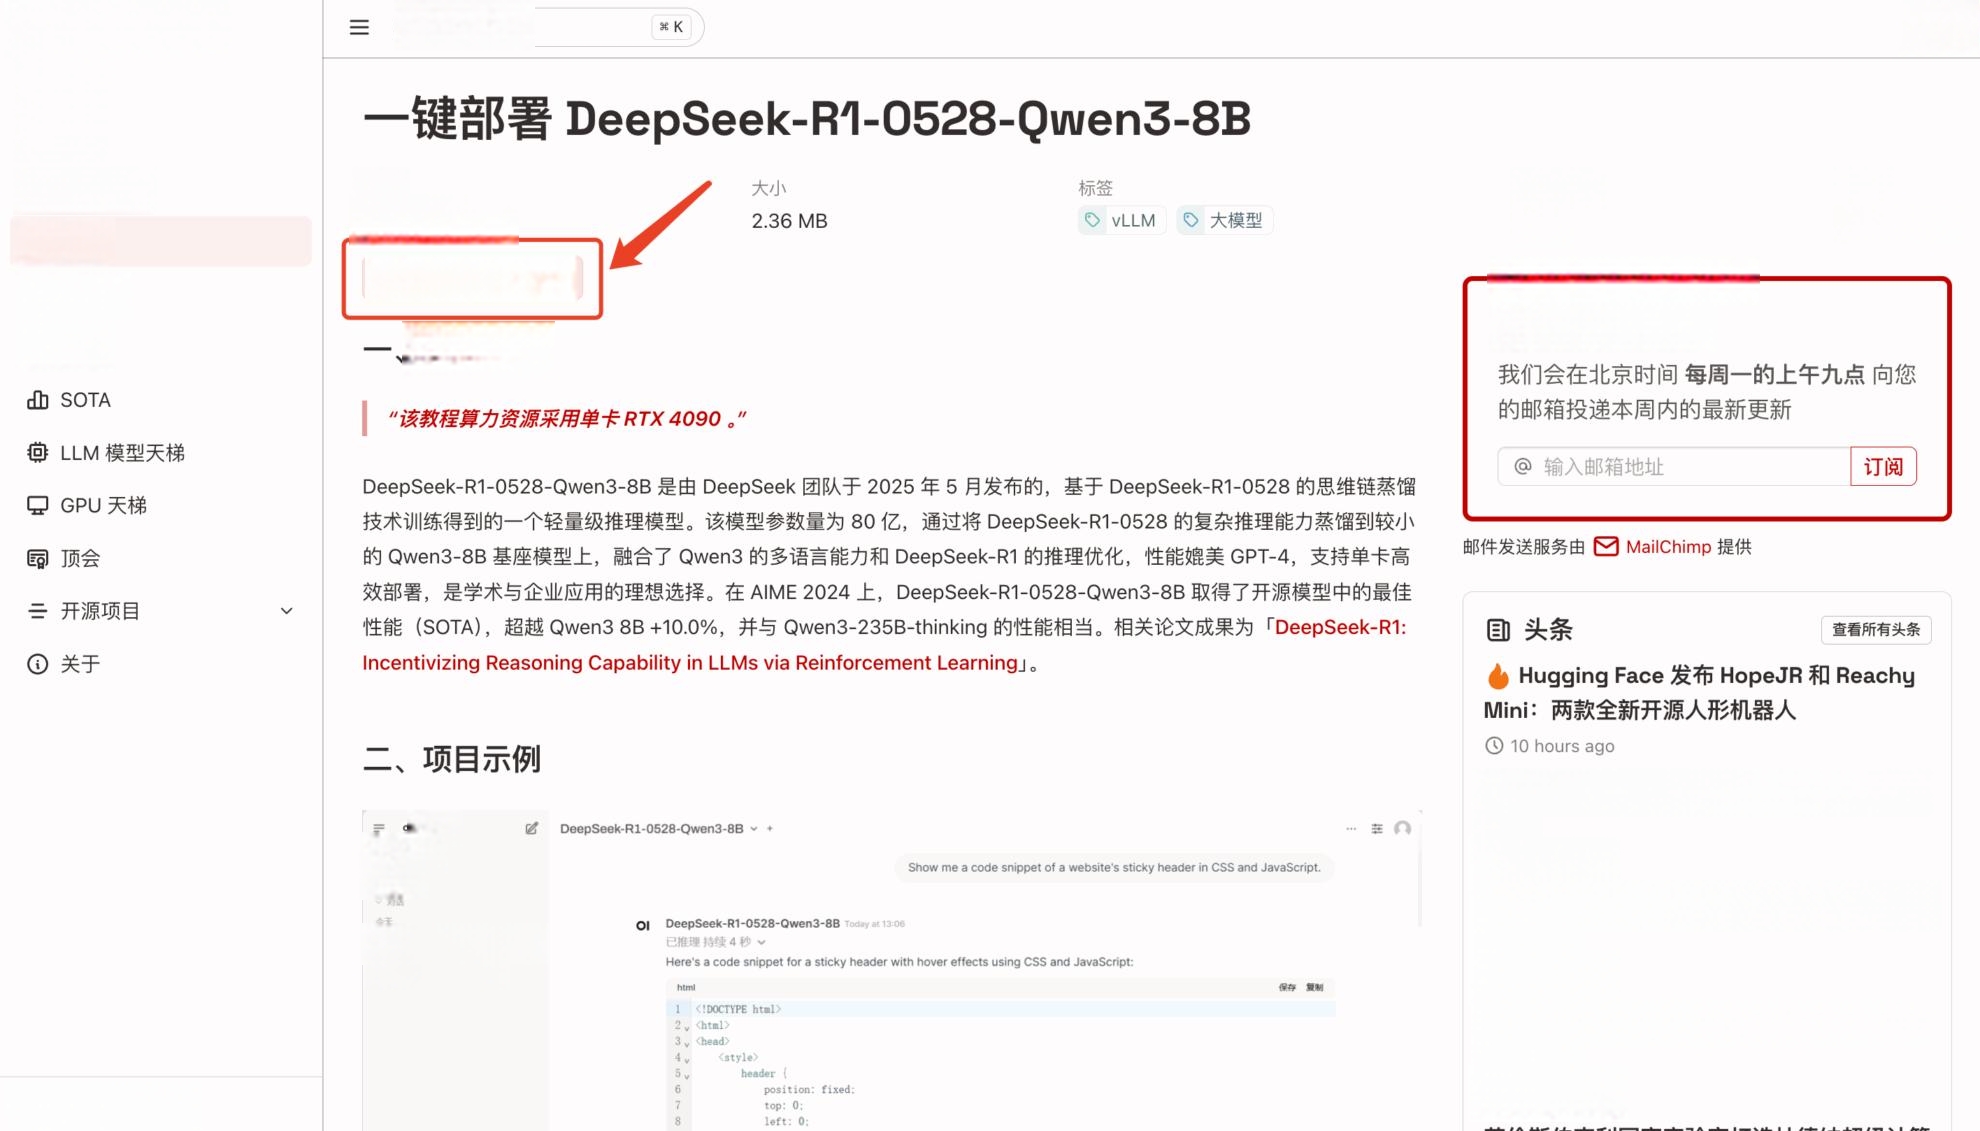
Task: Click the user avatar icon in example
Action: [1403, 829]
